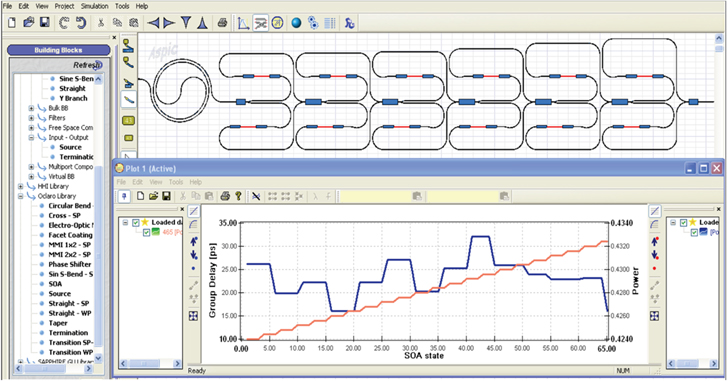Toggle the blue curve checkbox in the right plot tree
Viewport: 727px width, 381px height.
tap(695, 232)
